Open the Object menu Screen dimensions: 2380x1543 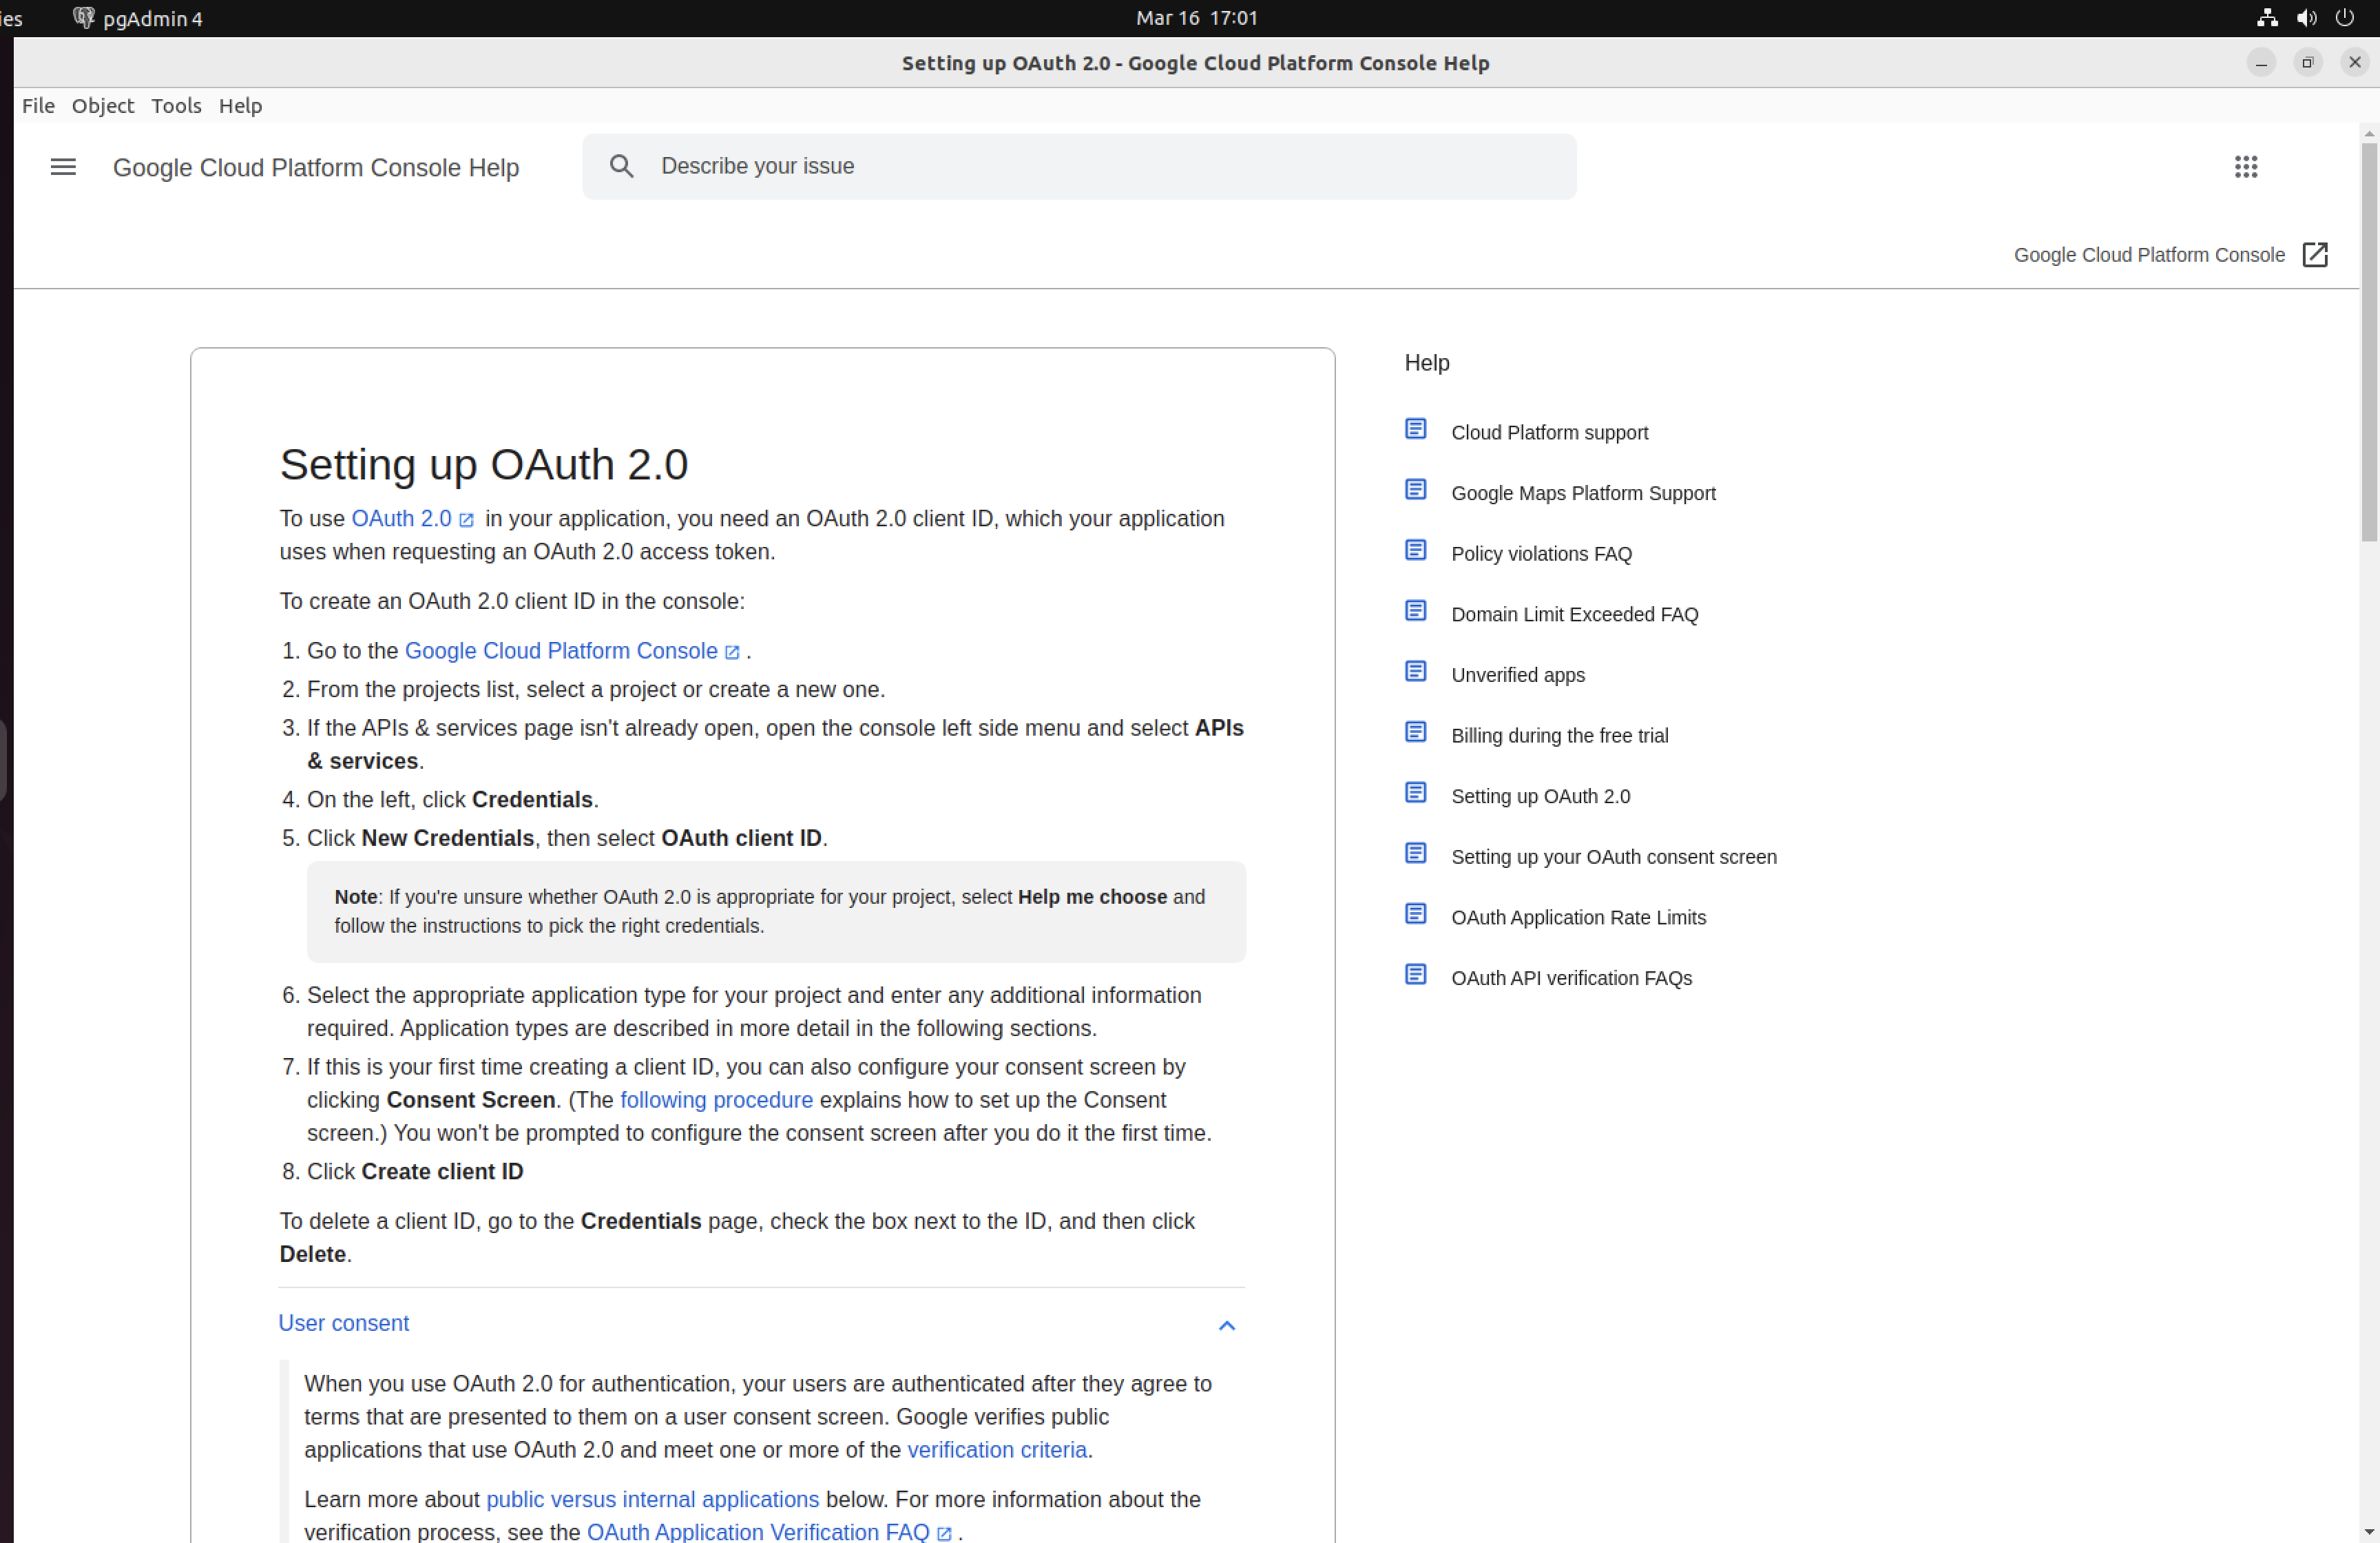click(102, 106)
